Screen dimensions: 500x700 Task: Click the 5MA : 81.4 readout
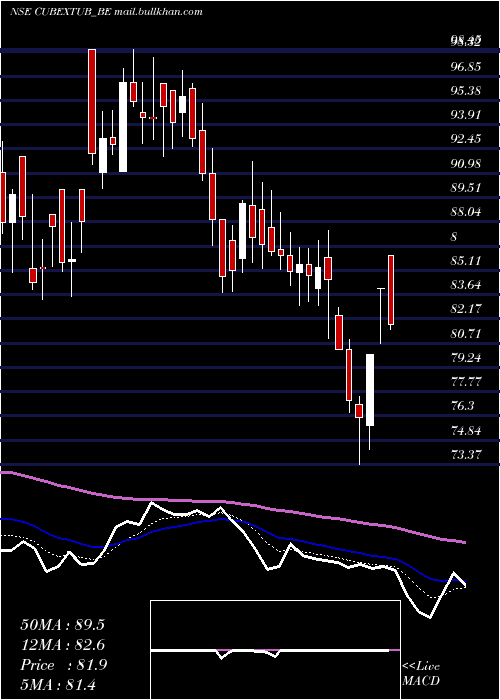(58, 685)
